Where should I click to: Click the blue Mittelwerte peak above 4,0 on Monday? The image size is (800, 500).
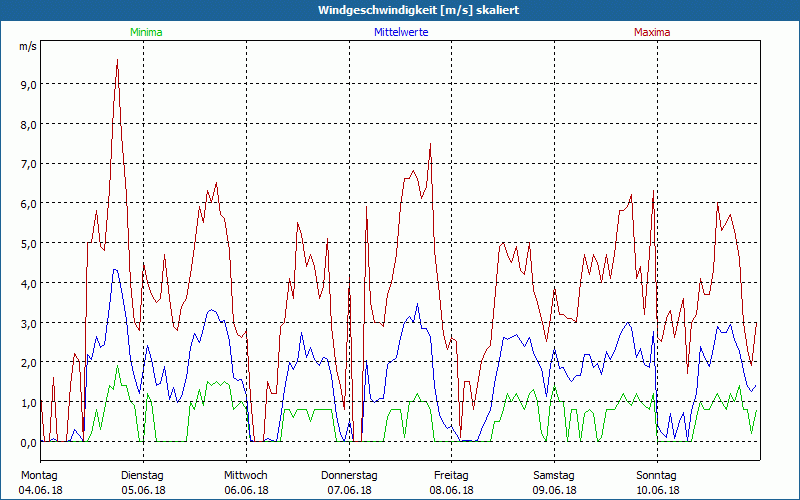click(x=115, y=270)
